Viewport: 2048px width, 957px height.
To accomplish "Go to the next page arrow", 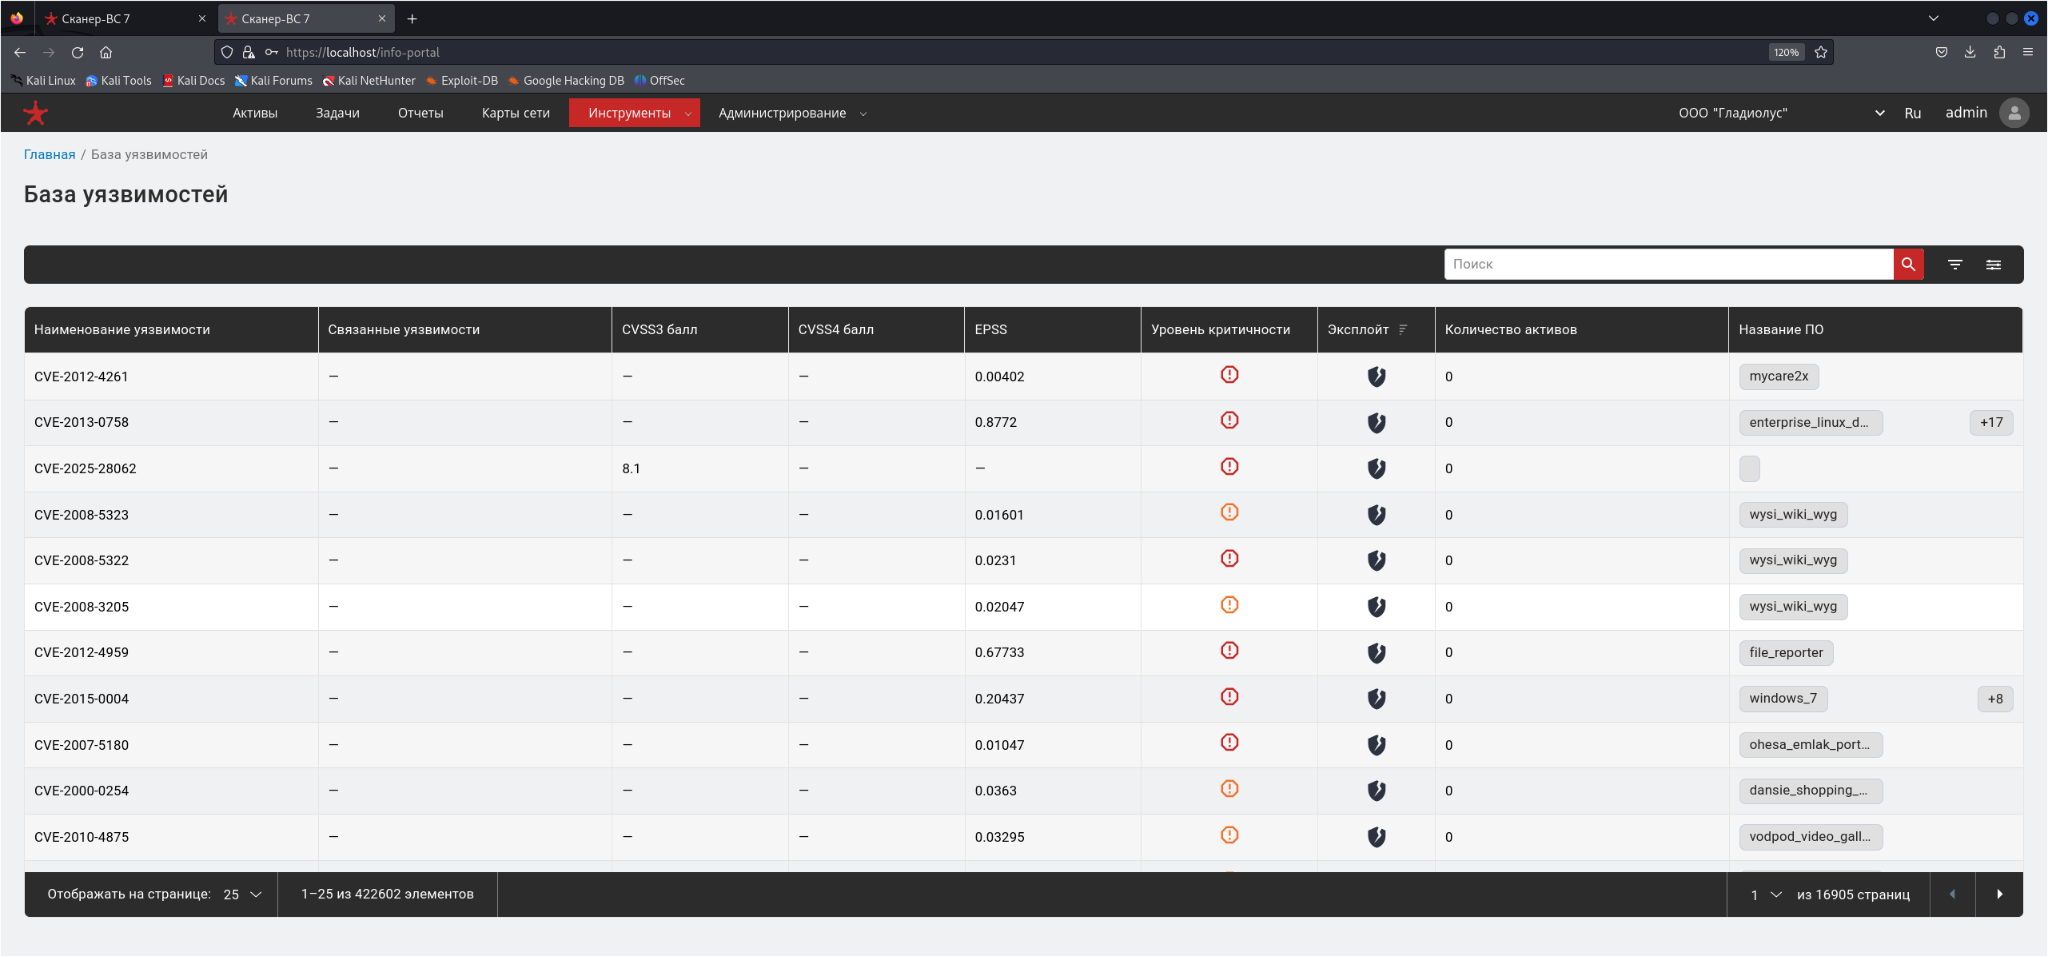I will [x=1999, y=894].
